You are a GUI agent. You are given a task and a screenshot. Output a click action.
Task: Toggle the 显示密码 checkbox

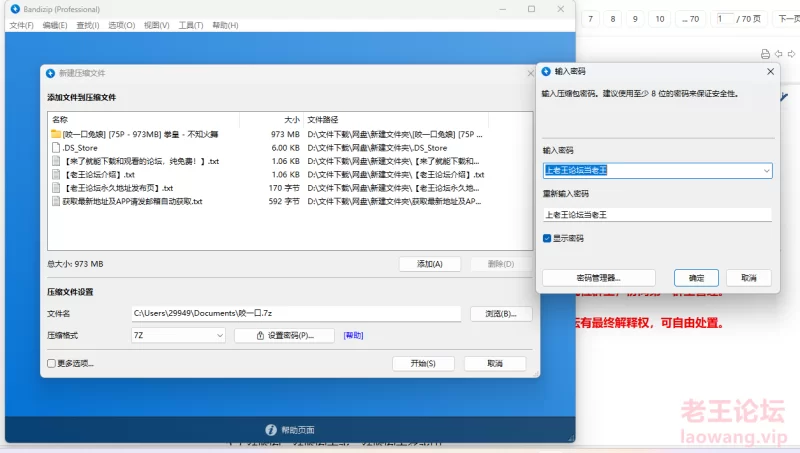click(547, 238)
